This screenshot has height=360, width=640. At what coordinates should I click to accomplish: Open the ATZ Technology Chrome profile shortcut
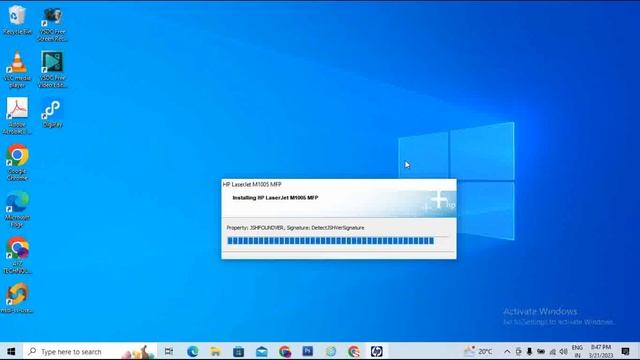click(x=17, y=256)
